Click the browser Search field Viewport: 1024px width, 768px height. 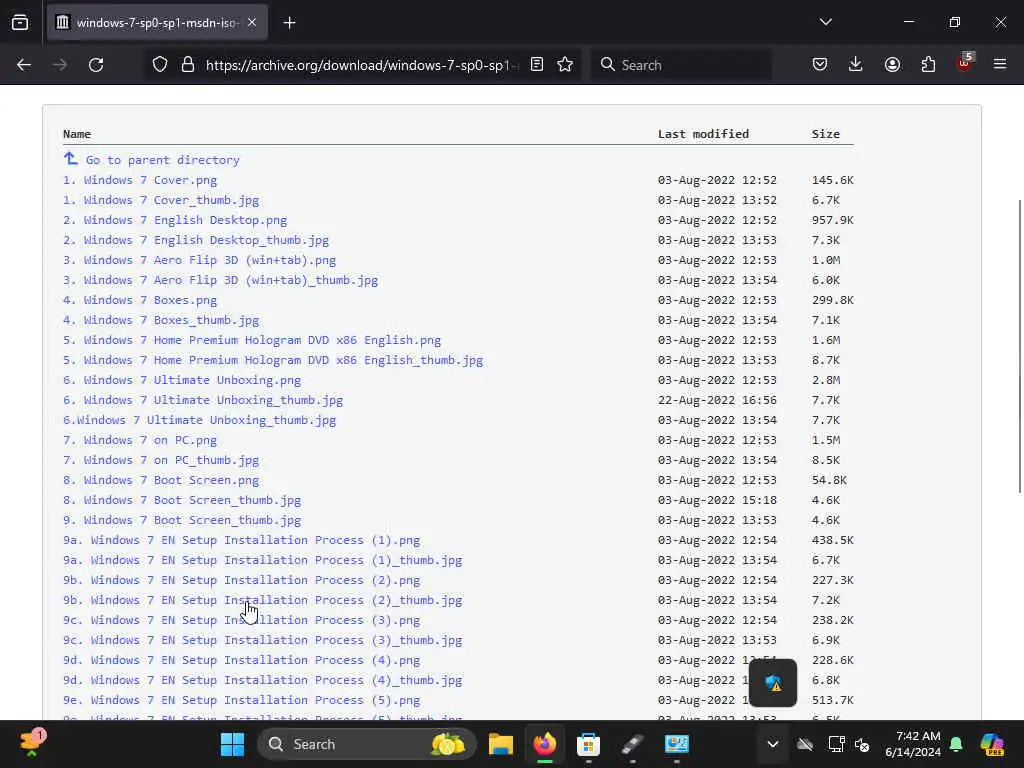pyautogui.click(x=681, y=65)
